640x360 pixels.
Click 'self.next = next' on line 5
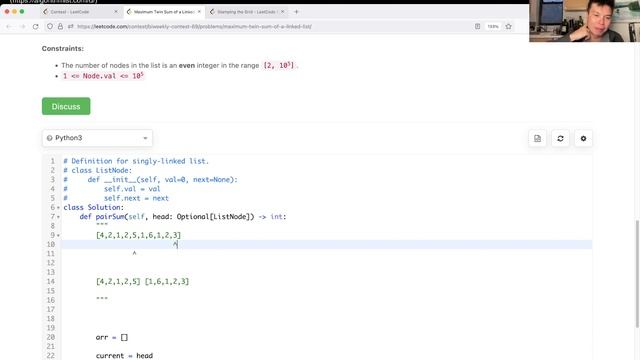[136, 198]
